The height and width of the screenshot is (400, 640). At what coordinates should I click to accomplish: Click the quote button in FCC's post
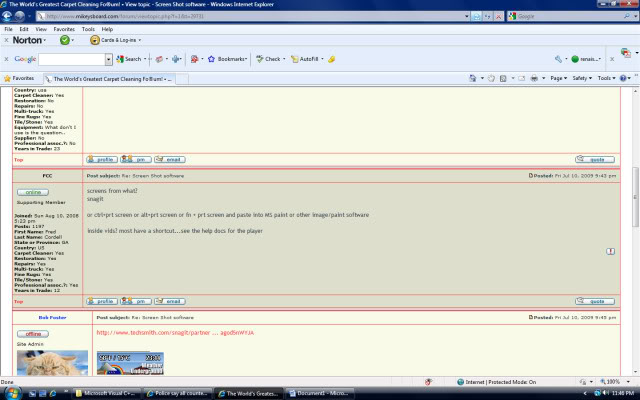(x=595, y=301)
